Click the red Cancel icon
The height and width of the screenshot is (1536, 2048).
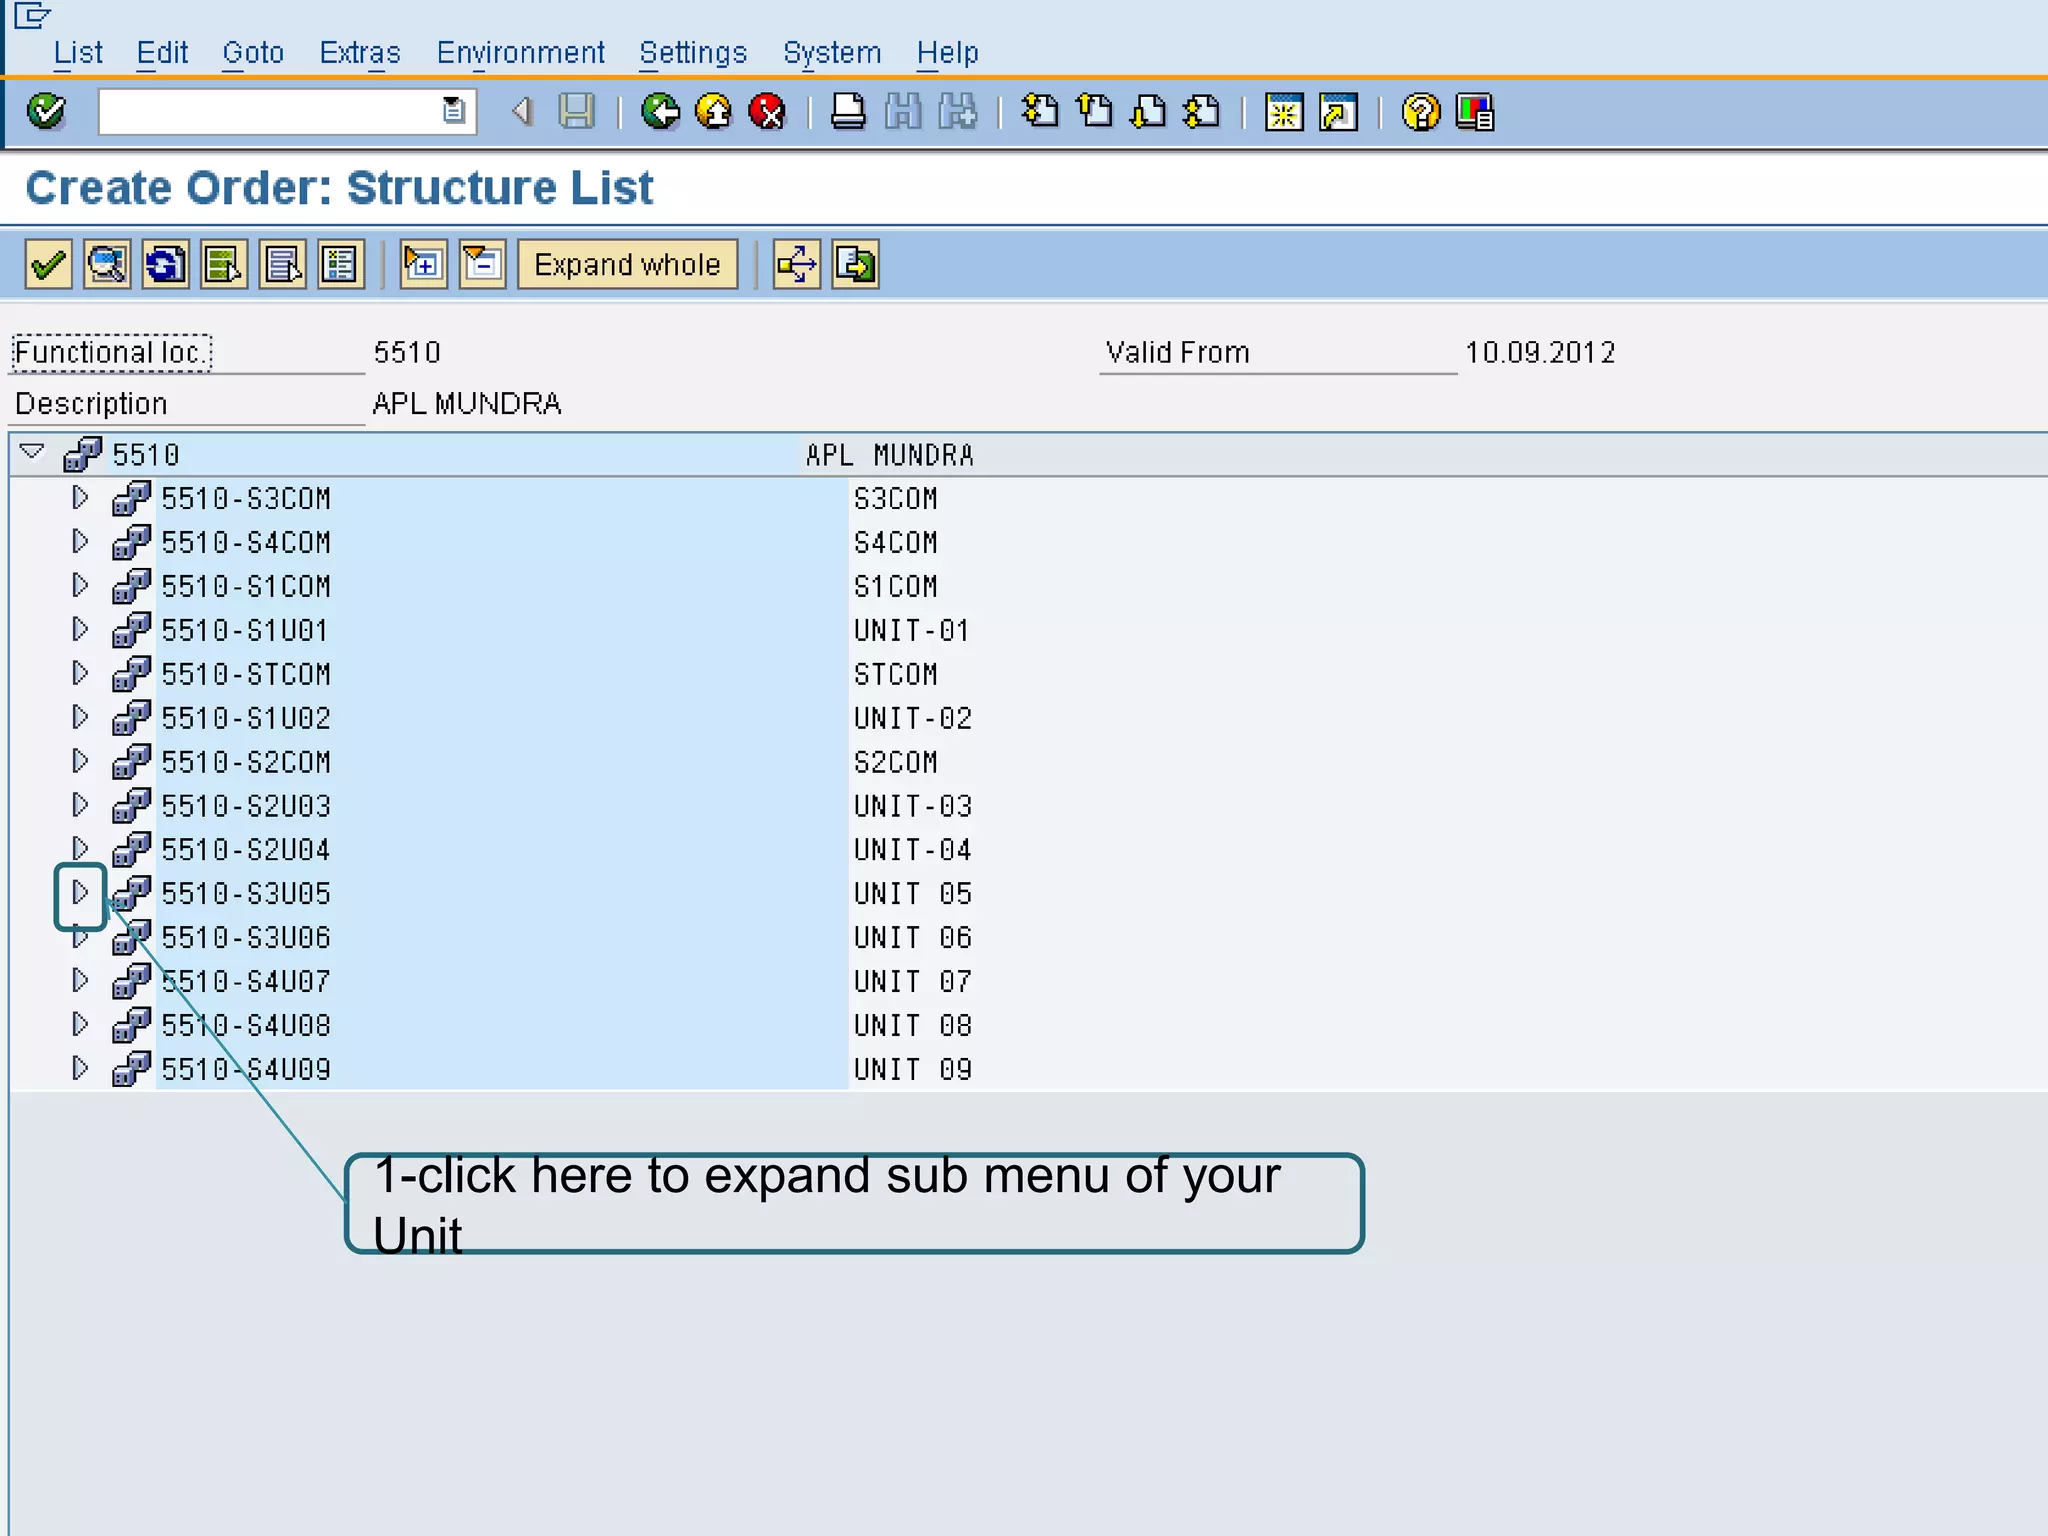pos(767,111)
